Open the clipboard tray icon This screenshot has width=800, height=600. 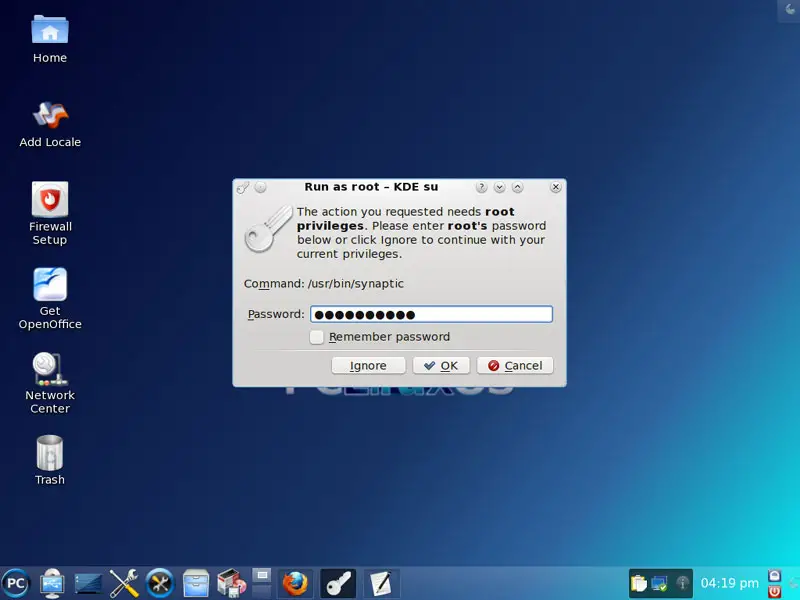(x=639, y=582)
